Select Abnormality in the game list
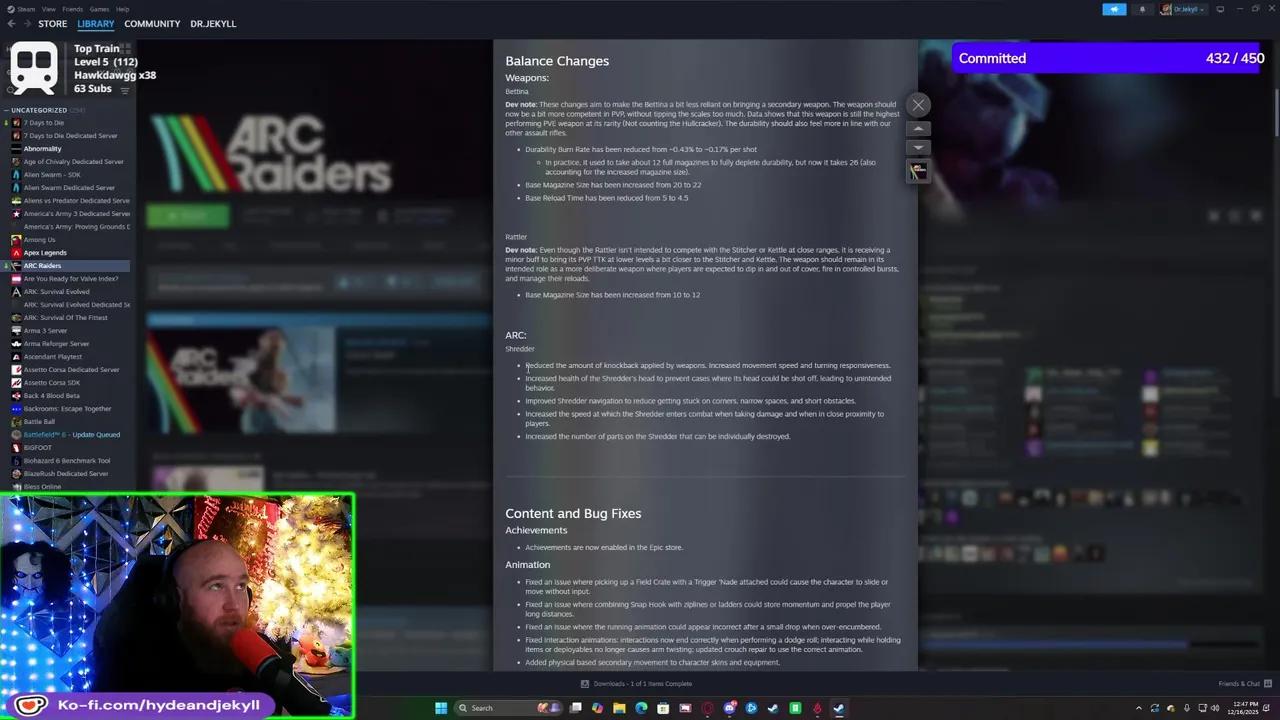 click(x=42, y=149)
